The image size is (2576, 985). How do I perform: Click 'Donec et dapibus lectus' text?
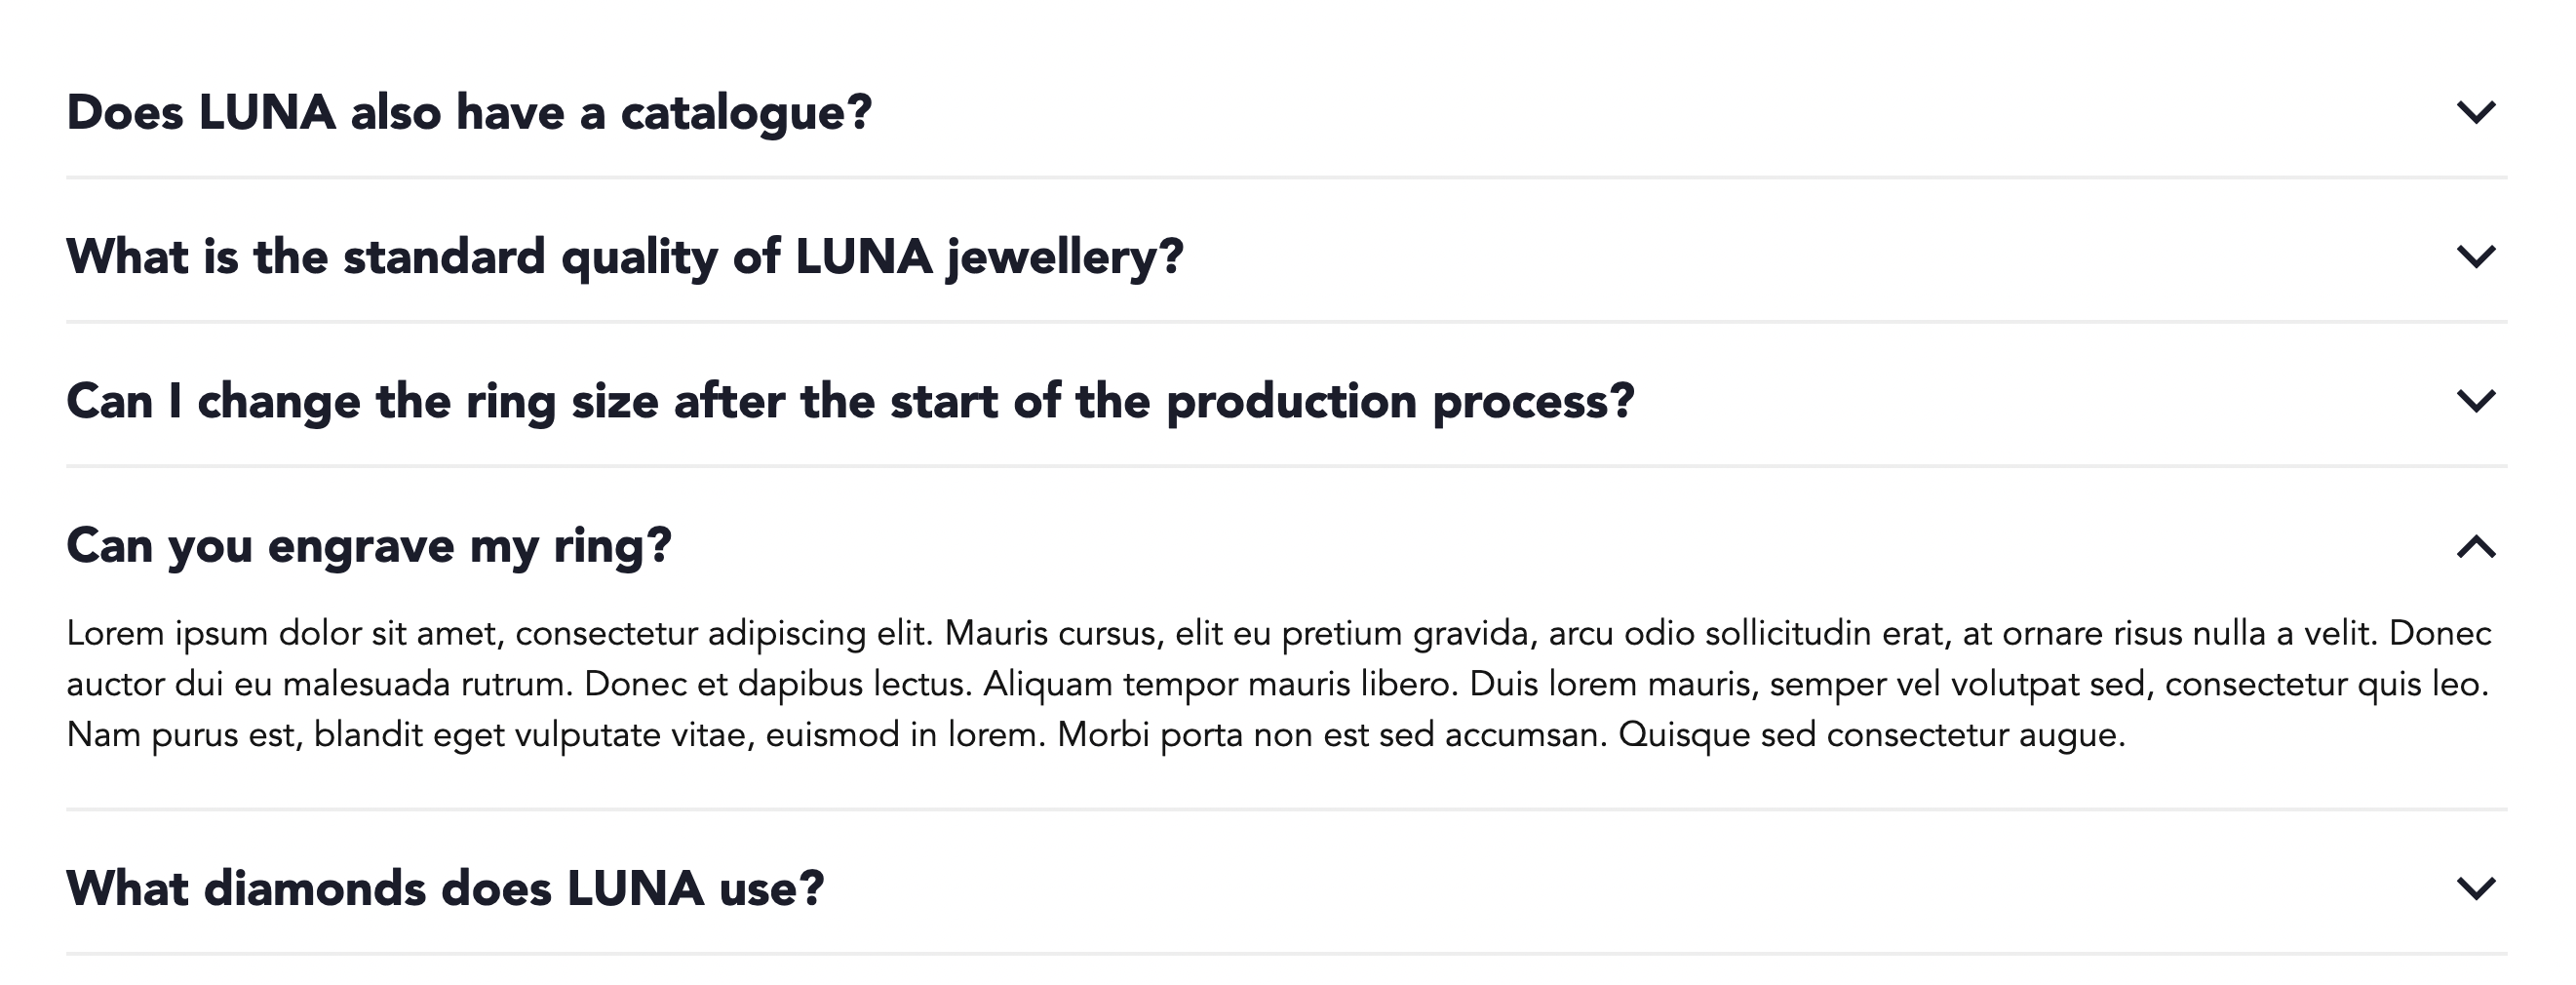coord(778,685)
